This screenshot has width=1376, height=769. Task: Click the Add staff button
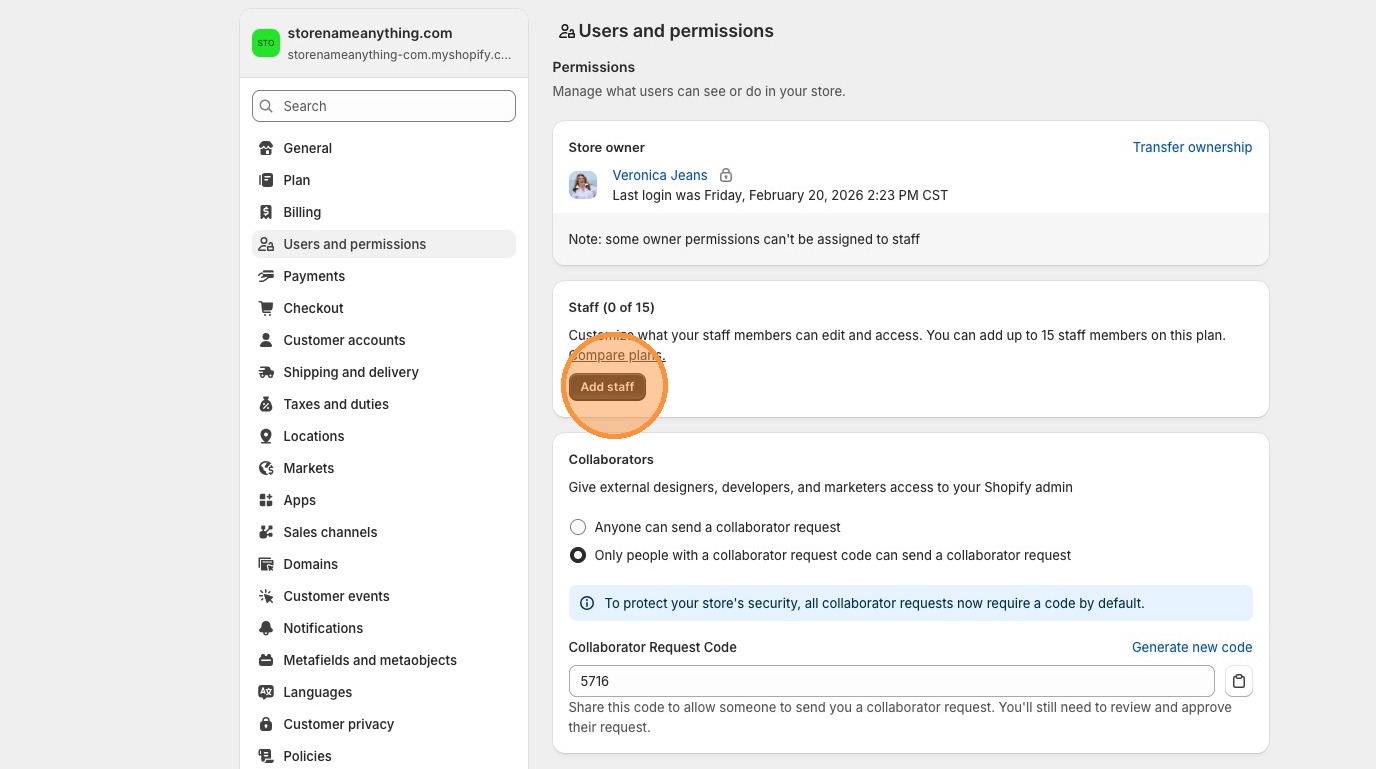point(607,387)
